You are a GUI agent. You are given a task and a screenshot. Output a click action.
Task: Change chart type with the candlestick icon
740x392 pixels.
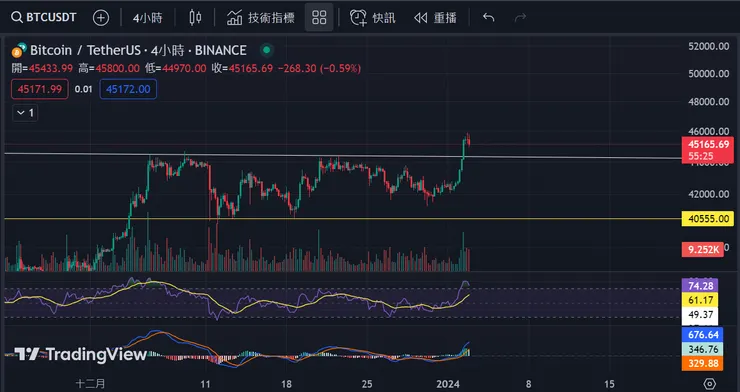point(195,18)
